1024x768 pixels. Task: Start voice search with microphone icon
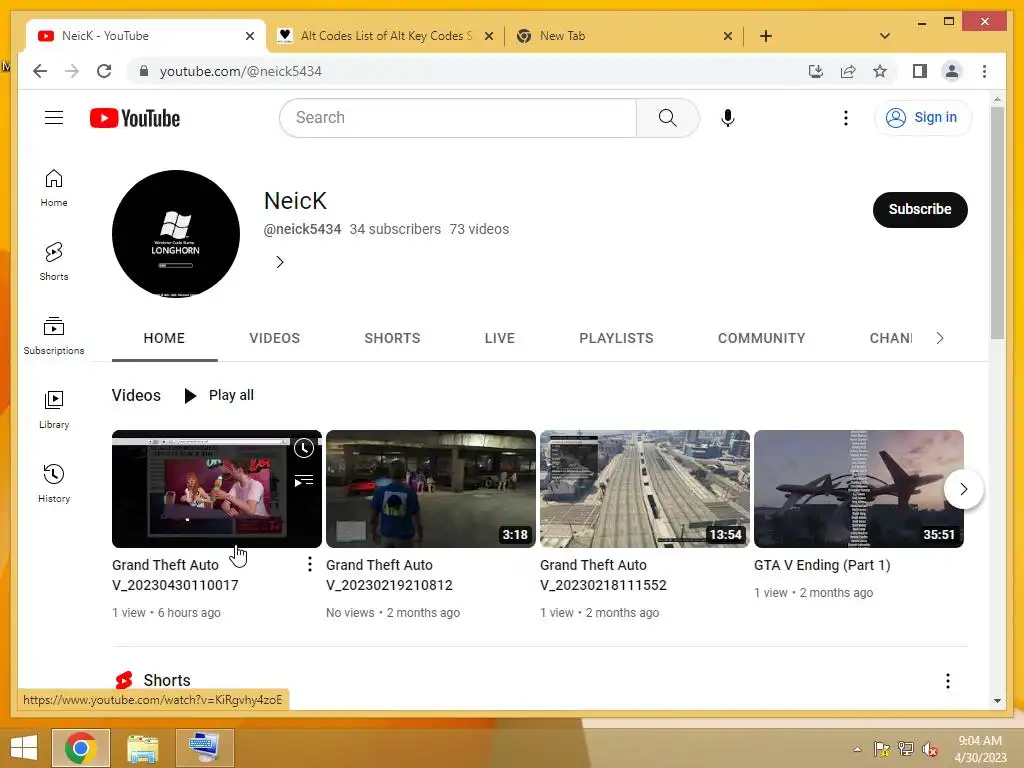click(728, 118)
